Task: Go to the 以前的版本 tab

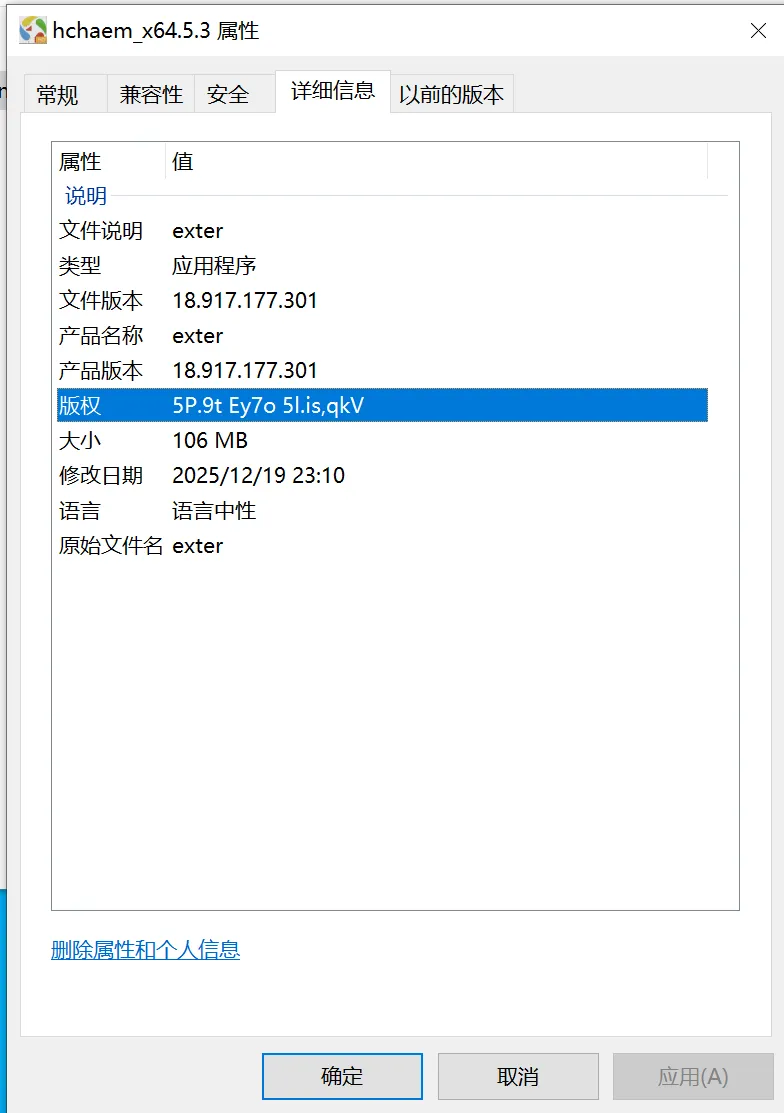Action: (x=451, y=94)
